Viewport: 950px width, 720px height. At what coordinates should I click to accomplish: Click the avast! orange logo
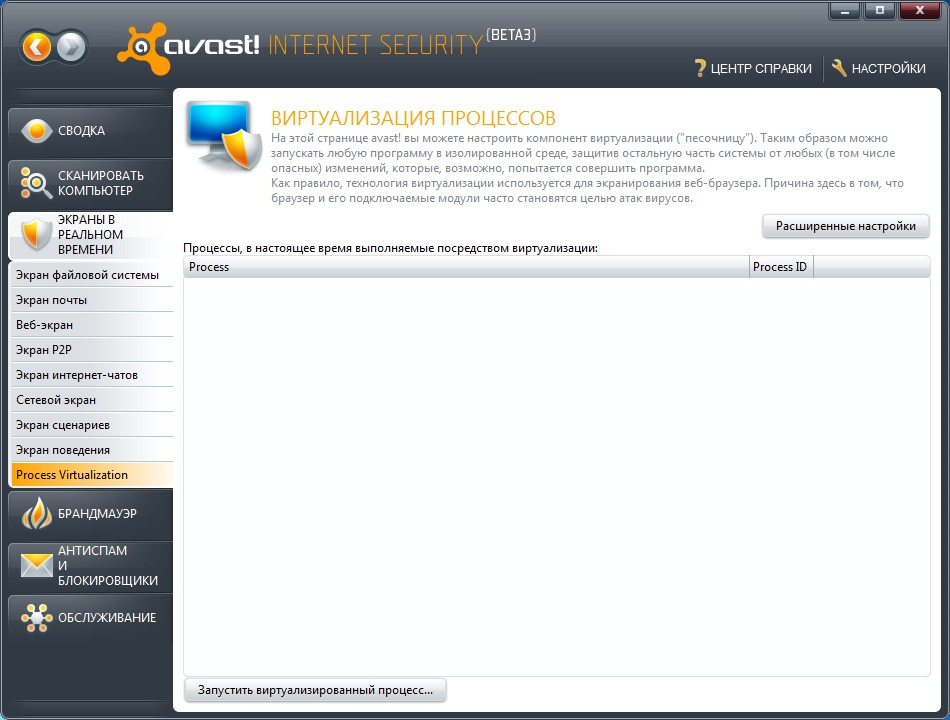click(144, 48)
